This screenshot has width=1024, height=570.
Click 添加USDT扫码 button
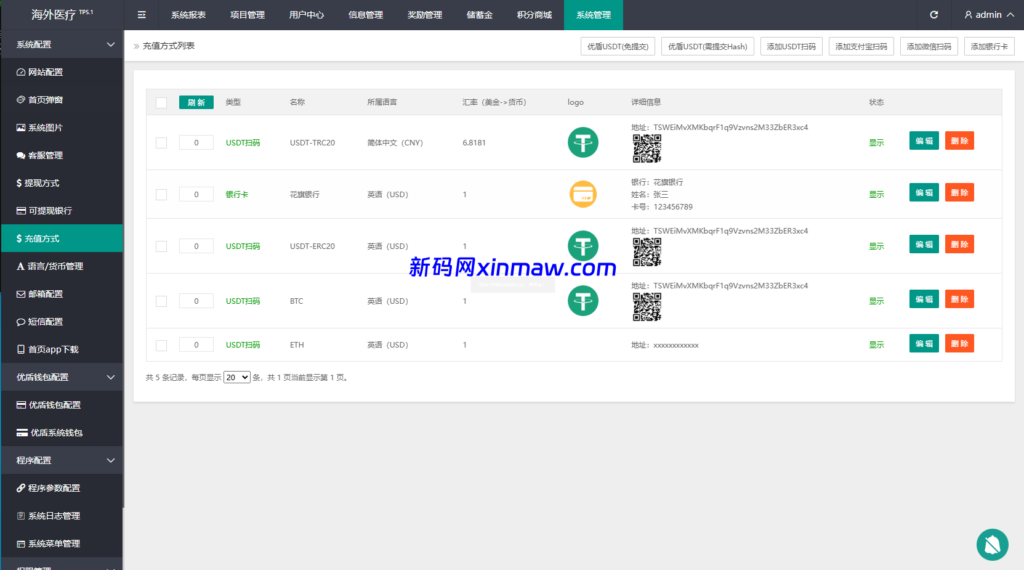[x=792, y=46]
